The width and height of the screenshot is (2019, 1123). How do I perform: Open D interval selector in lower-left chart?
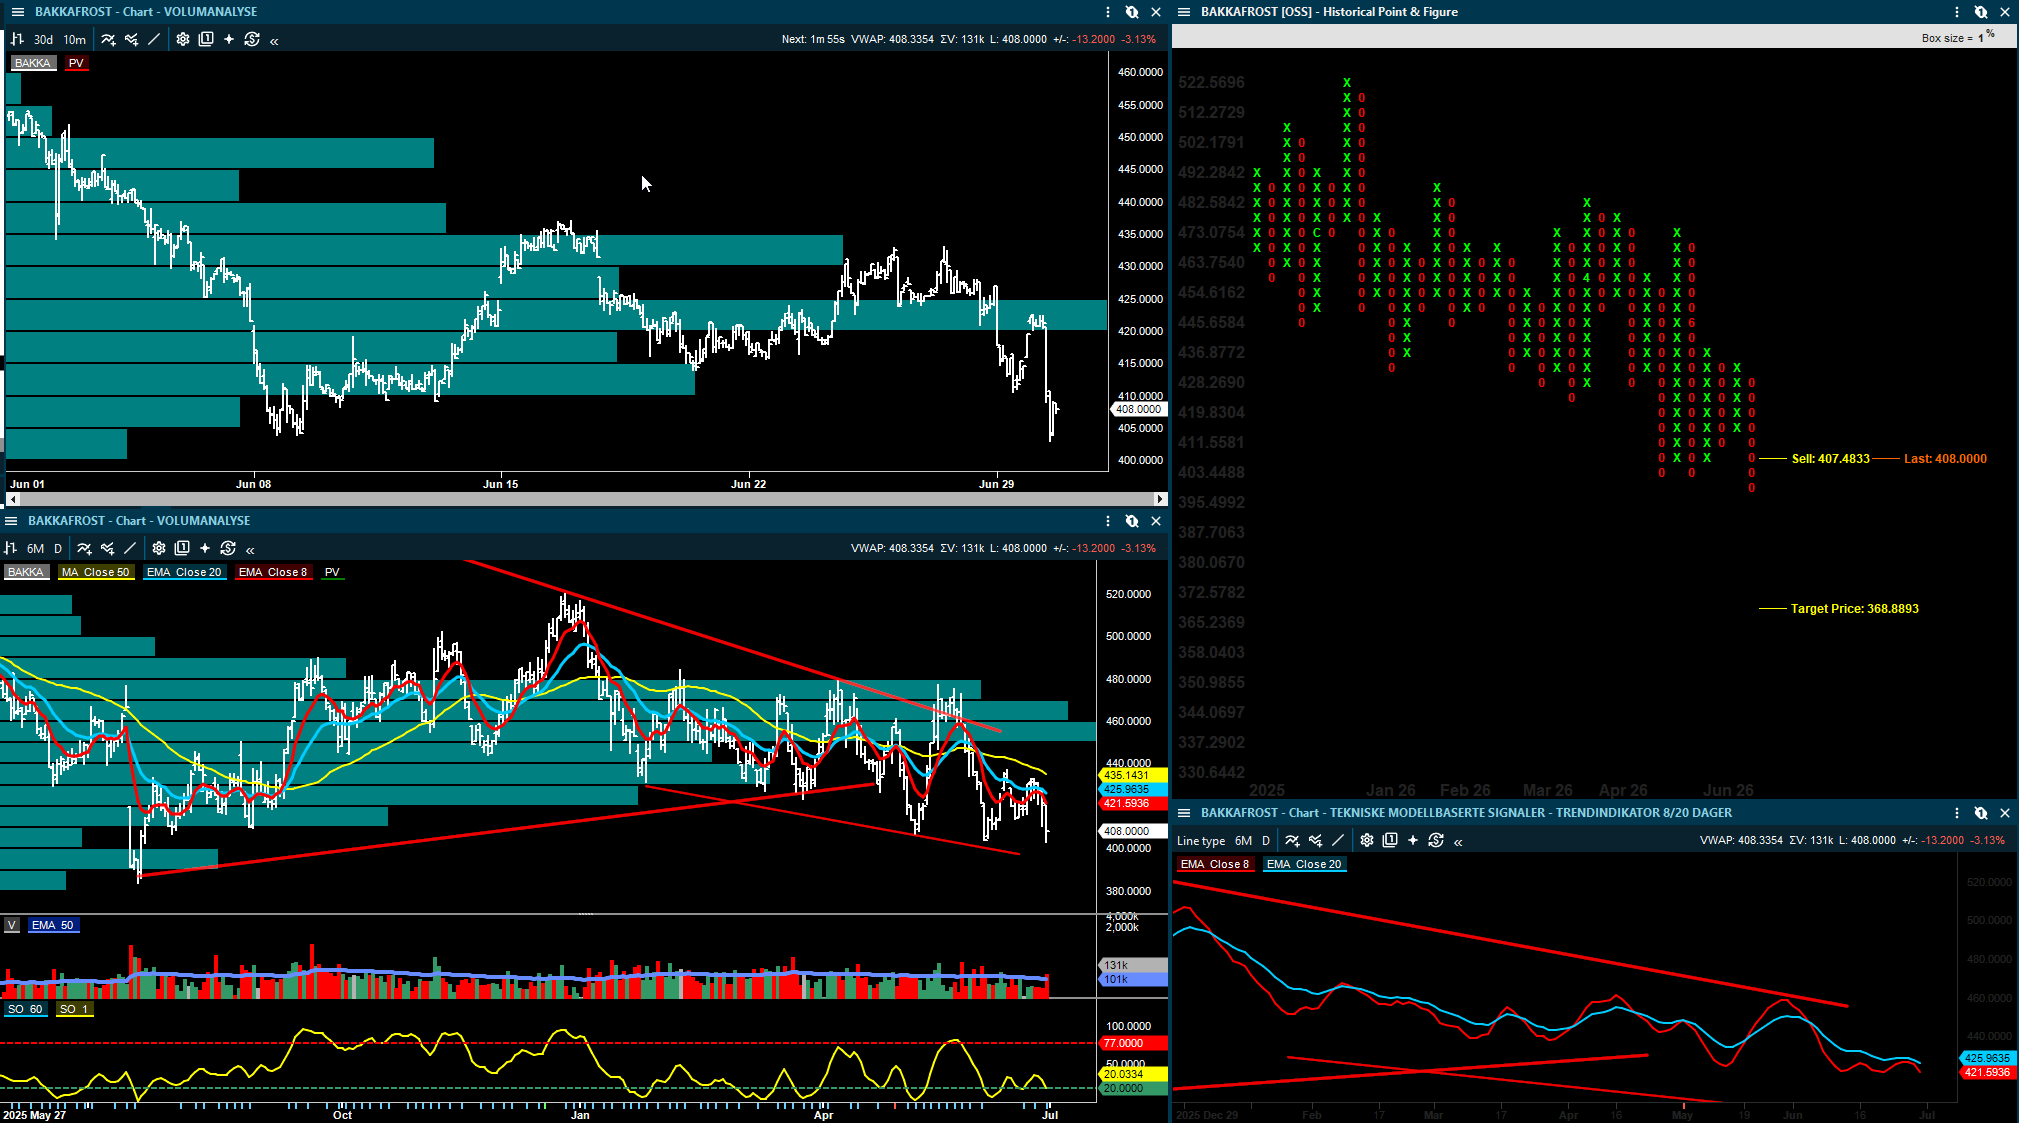(x=58, y=548)
